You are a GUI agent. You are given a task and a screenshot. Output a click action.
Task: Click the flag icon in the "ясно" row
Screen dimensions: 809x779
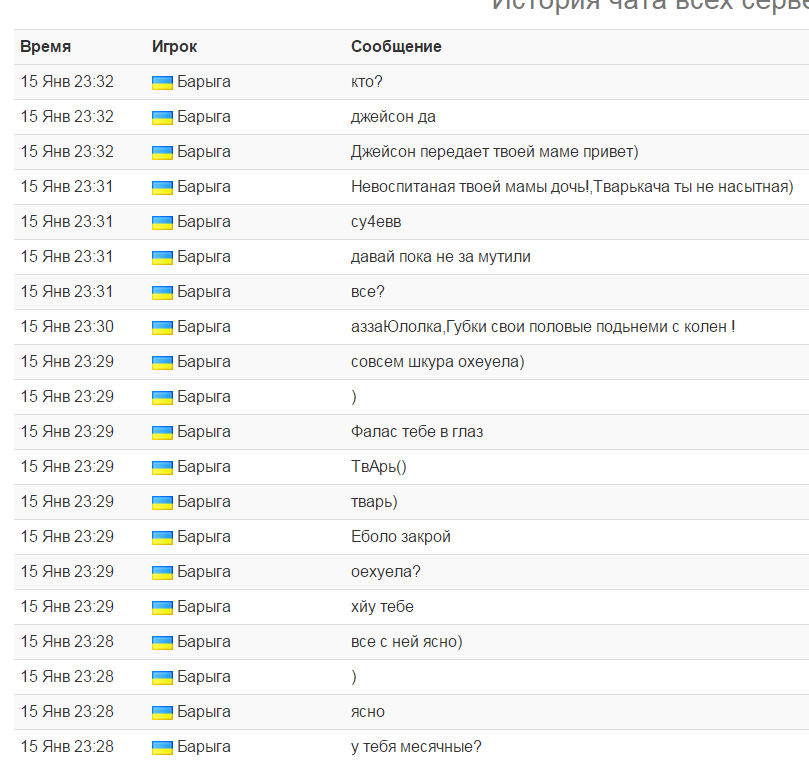(x=162, y=712)
